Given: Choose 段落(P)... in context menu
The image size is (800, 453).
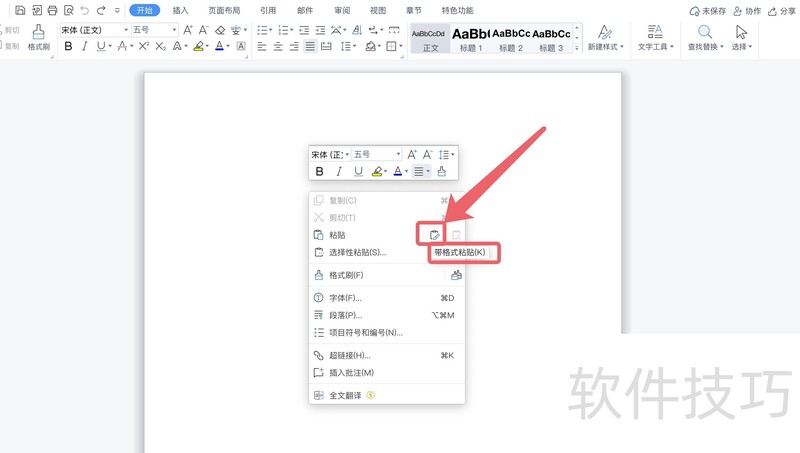Looking at the screenshot, I should pos(387,315).
